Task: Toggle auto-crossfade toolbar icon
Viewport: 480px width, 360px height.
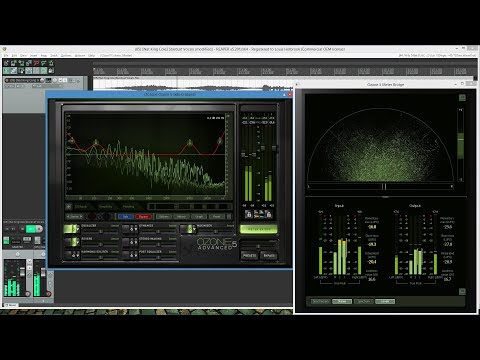Action: click(x=6, y=71)
